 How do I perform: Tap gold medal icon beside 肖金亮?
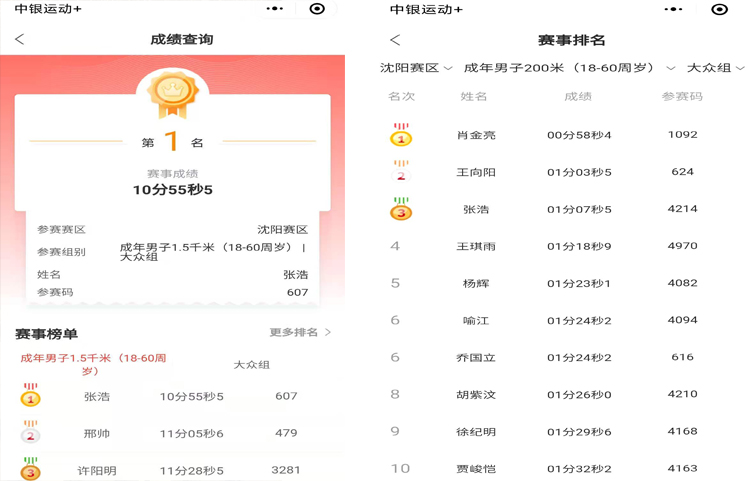pos(401,135)
